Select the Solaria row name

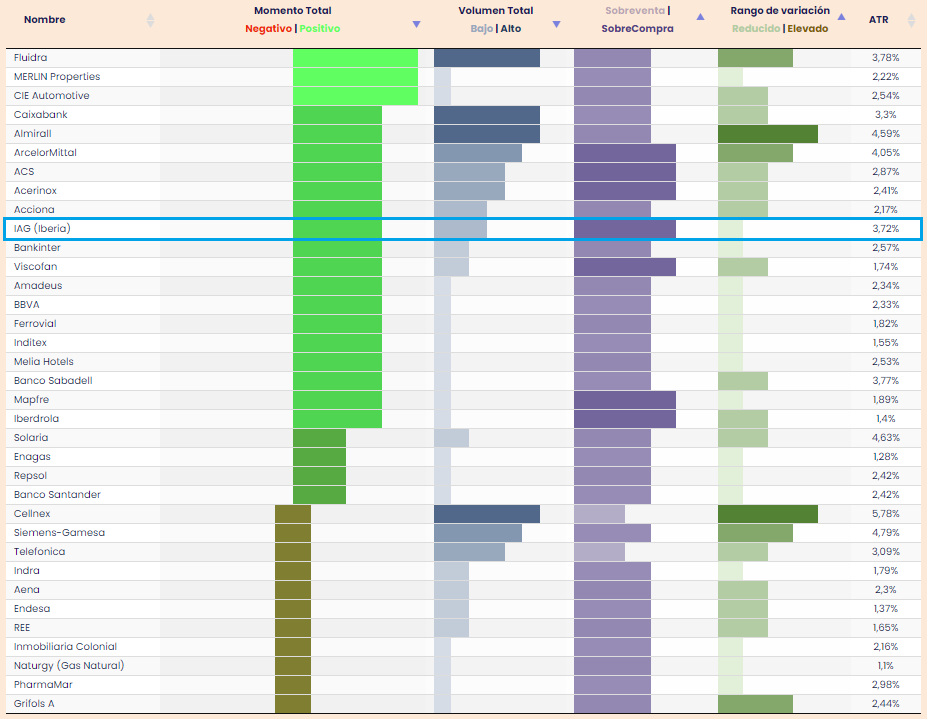31,438
